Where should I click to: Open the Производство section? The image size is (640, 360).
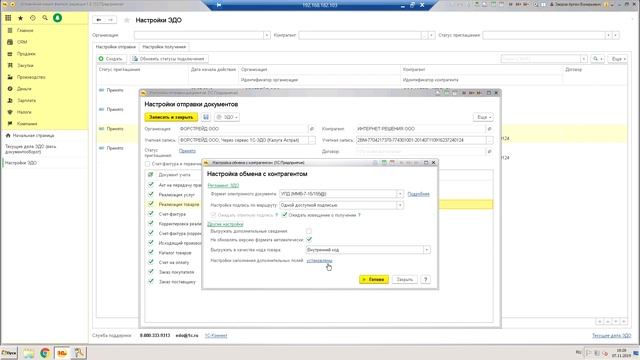31,77
